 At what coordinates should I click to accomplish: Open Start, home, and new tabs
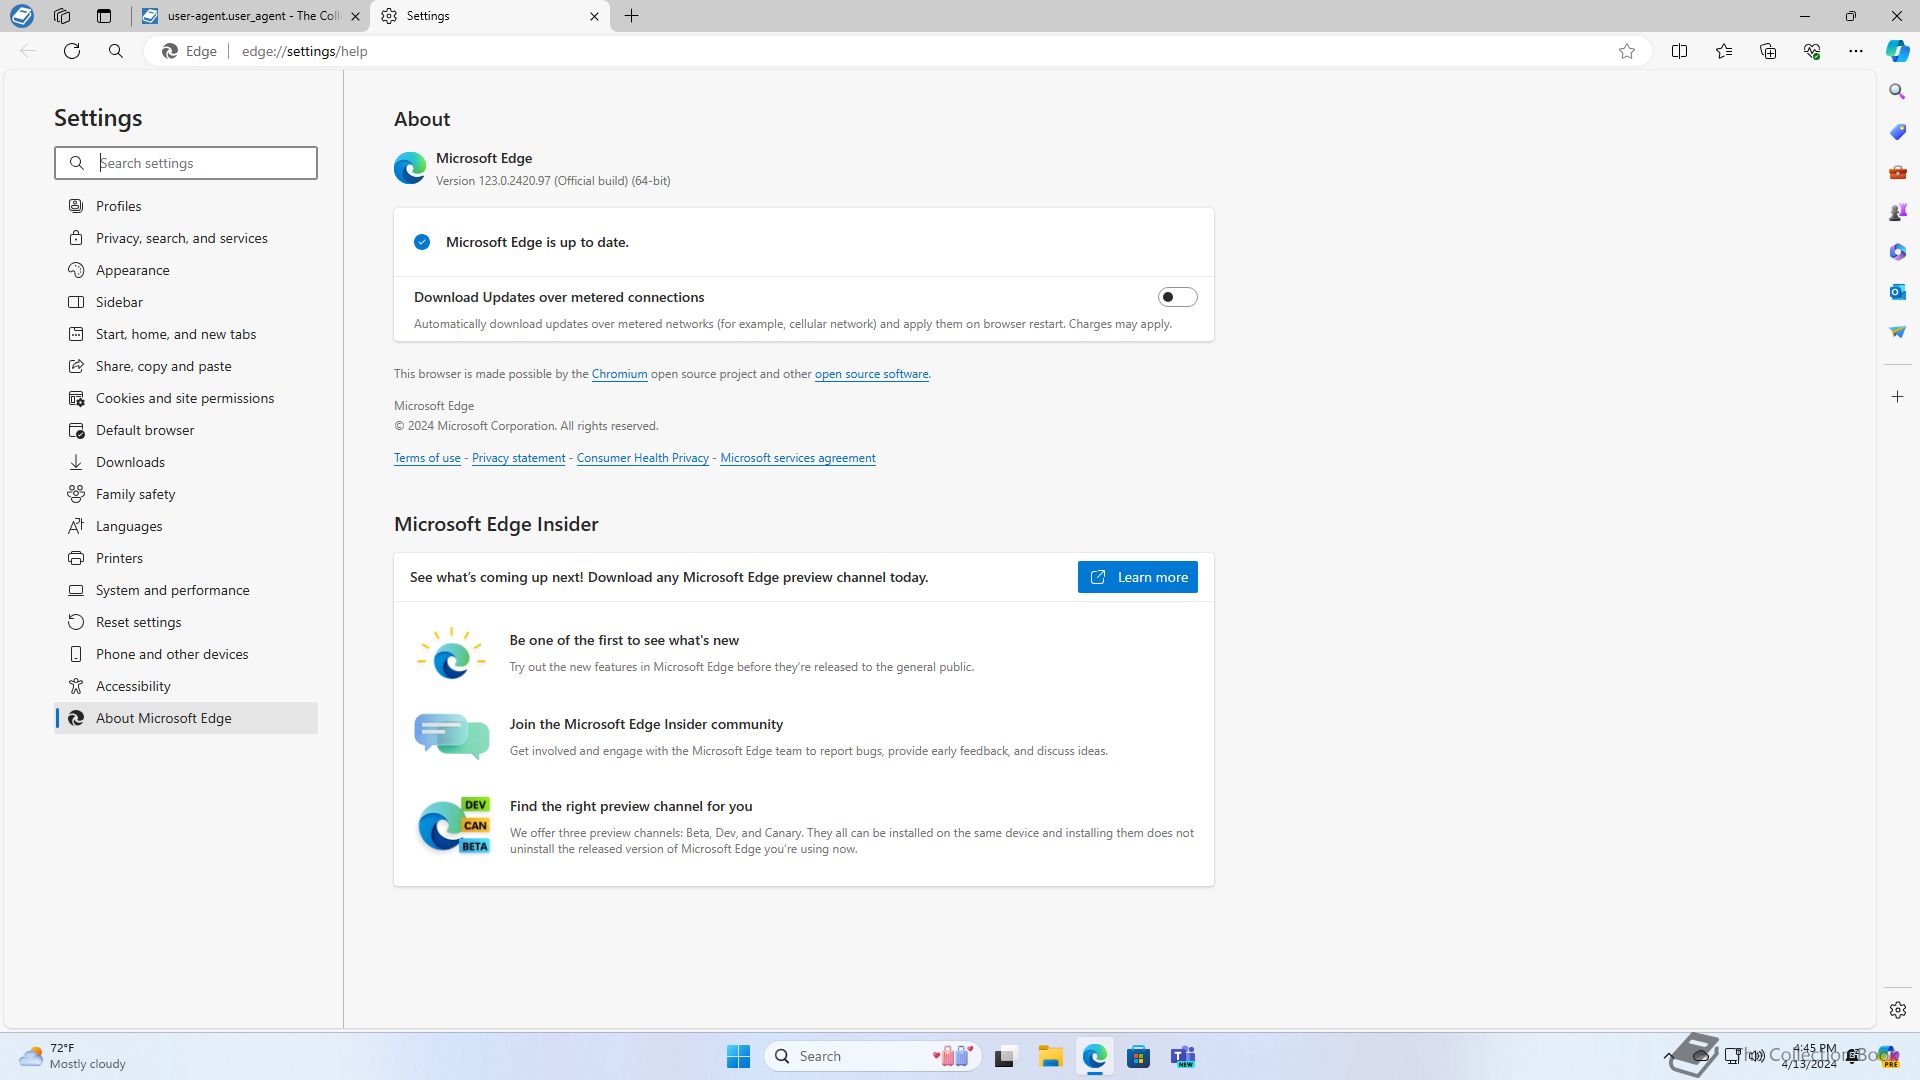[186, 334]
